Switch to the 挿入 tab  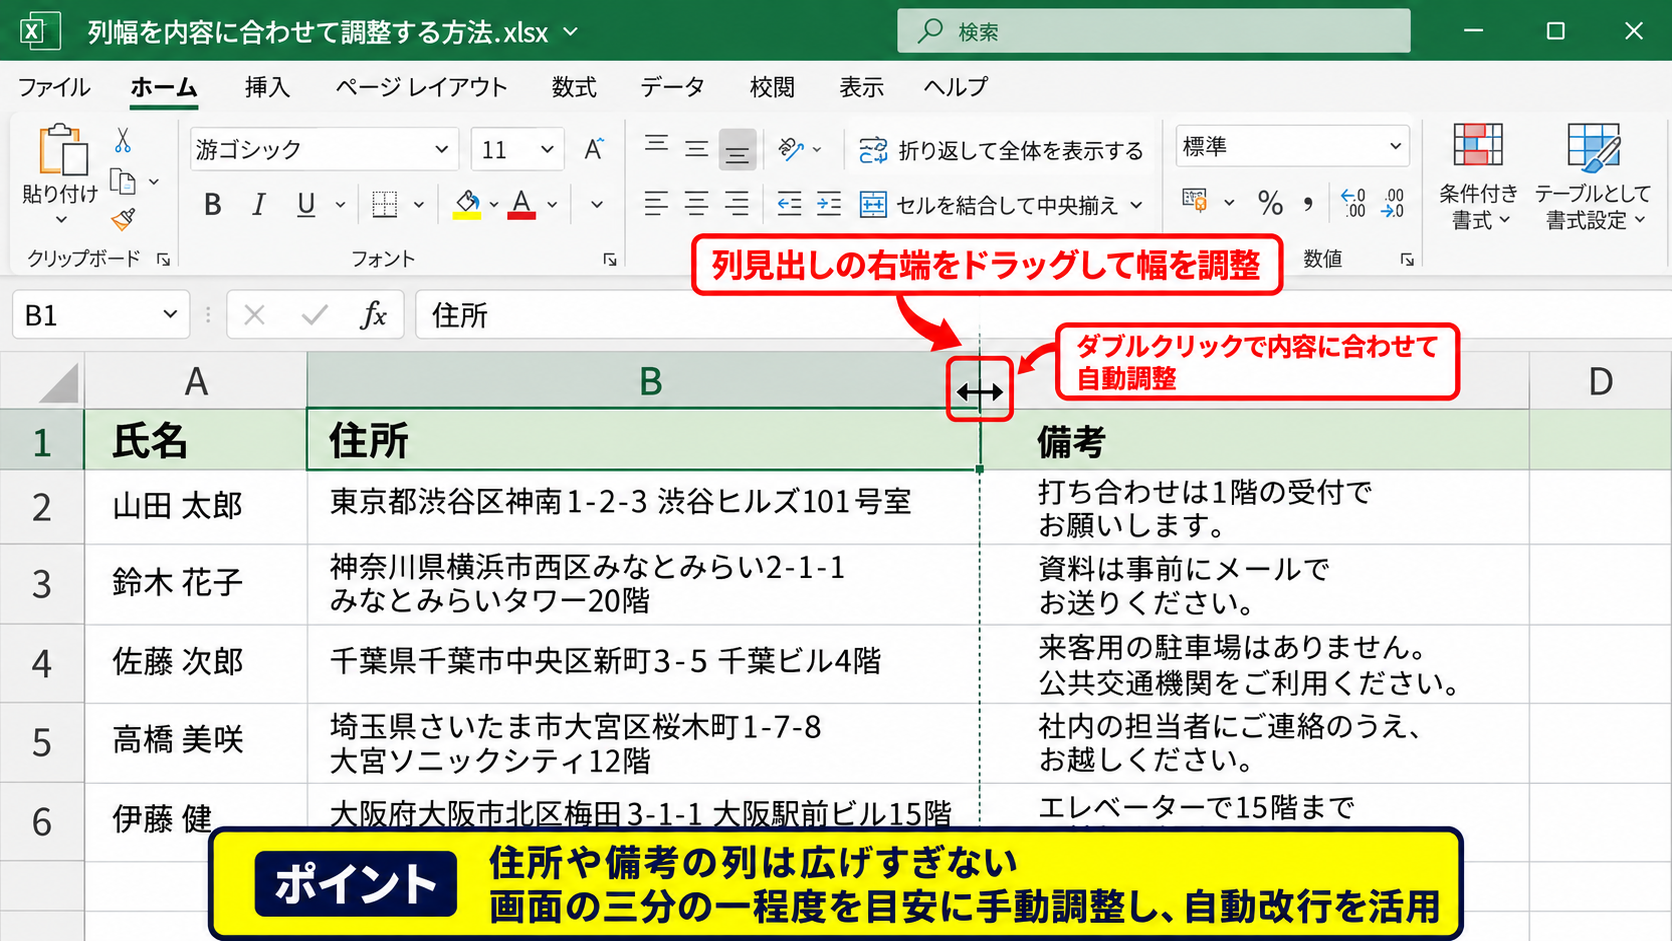pos(267,87)
